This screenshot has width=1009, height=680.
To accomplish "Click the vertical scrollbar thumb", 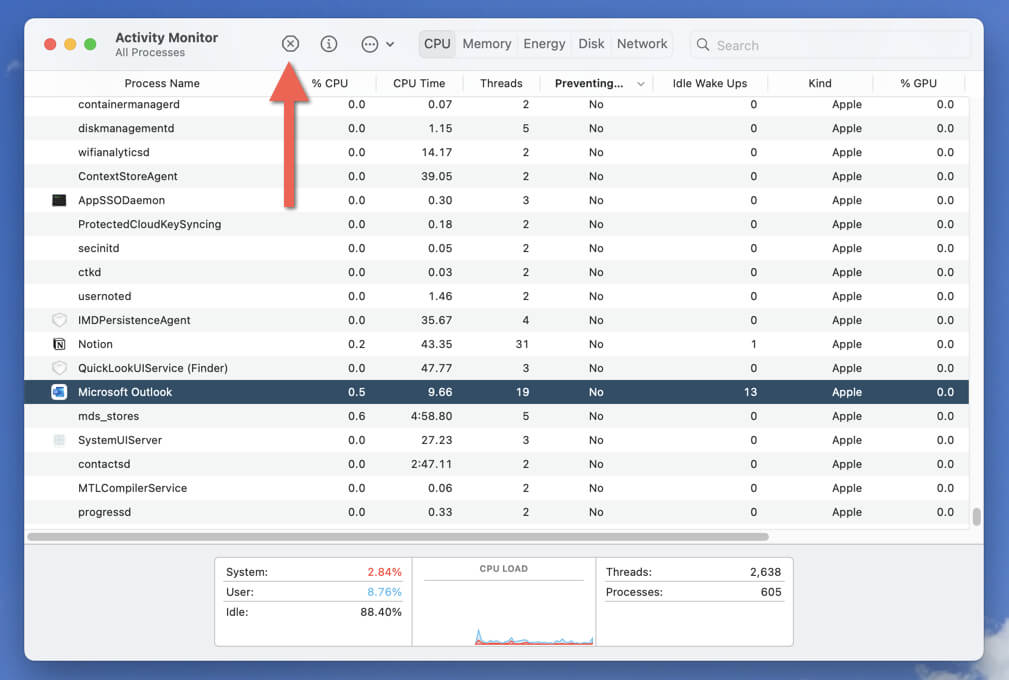I will point(976,517).
